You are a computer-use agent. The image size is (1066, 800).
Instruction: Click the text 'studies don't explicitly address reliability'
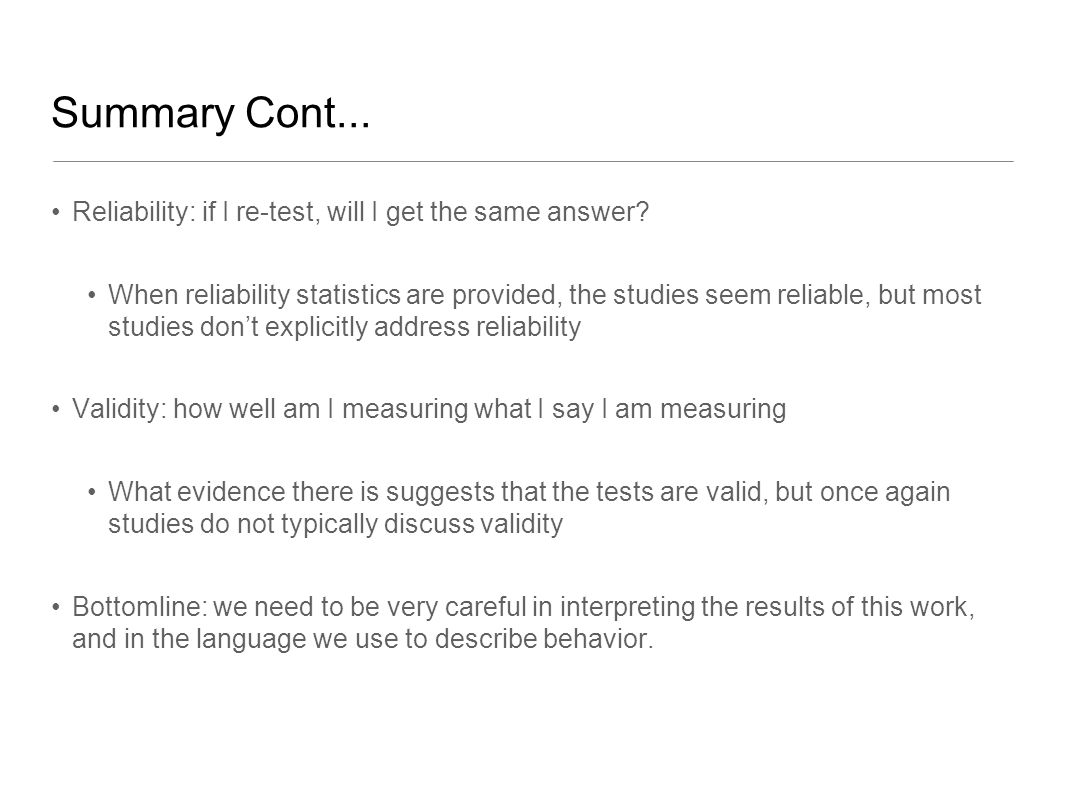pyautogui.click(x=345, y=327)
